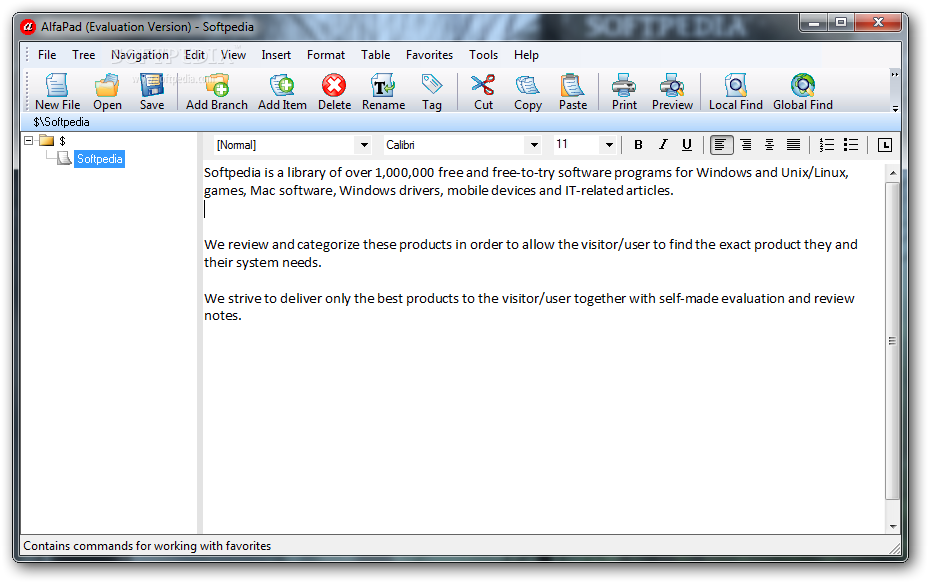Open the Calibri font dropdown
Screen dimensions: 929x583
[x=534, y=145]
